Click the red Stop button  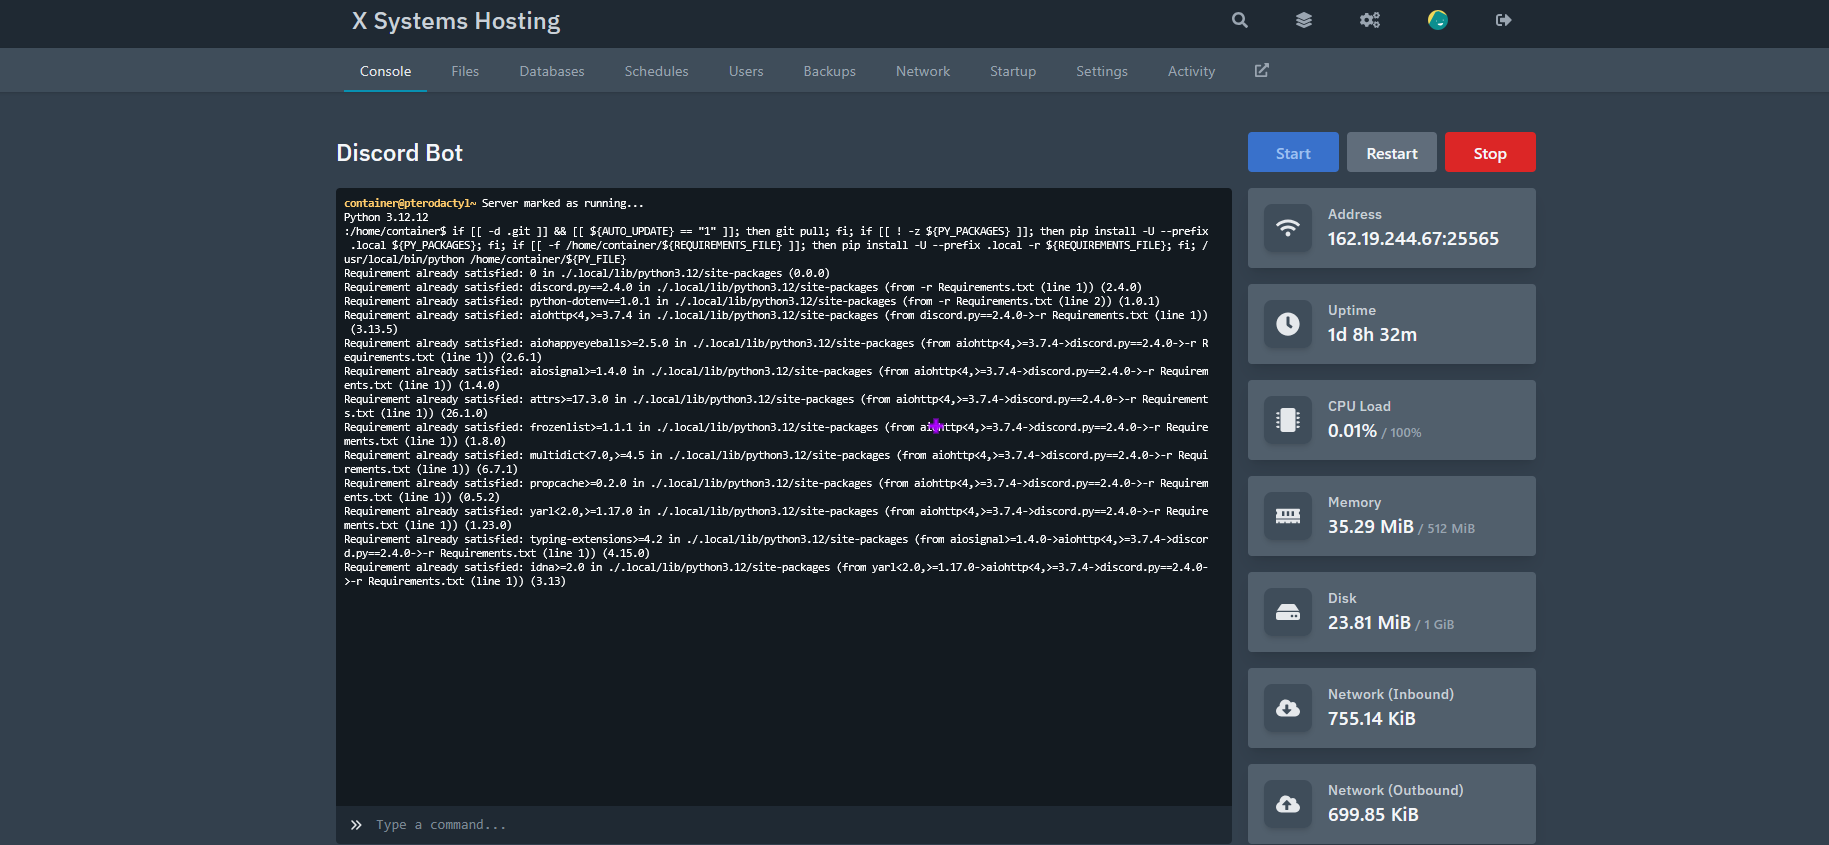point(1490,152)
